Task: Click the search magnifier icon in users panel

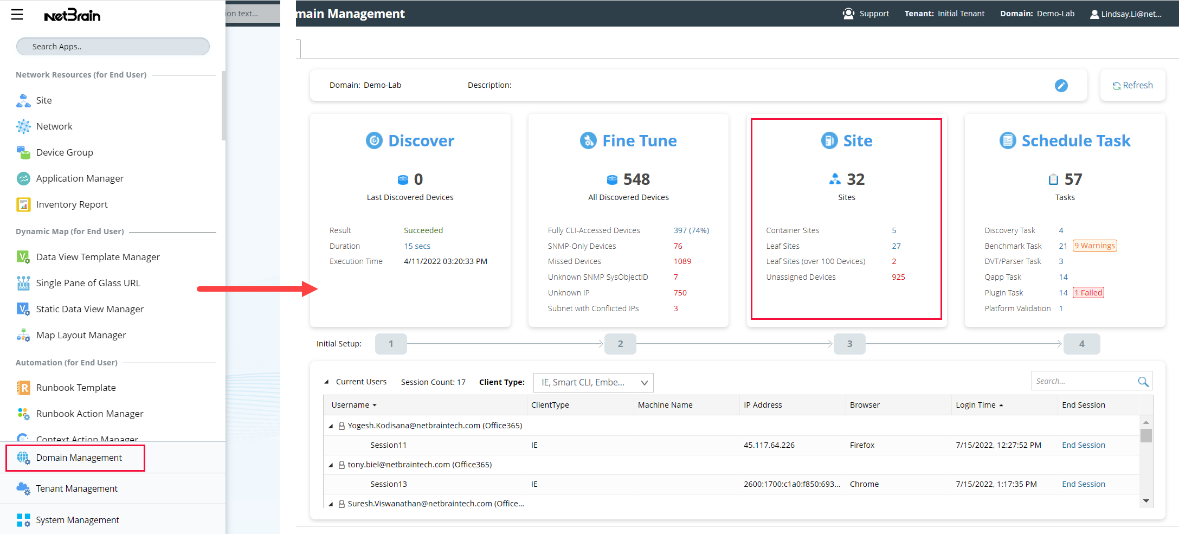Action: 1143,382
